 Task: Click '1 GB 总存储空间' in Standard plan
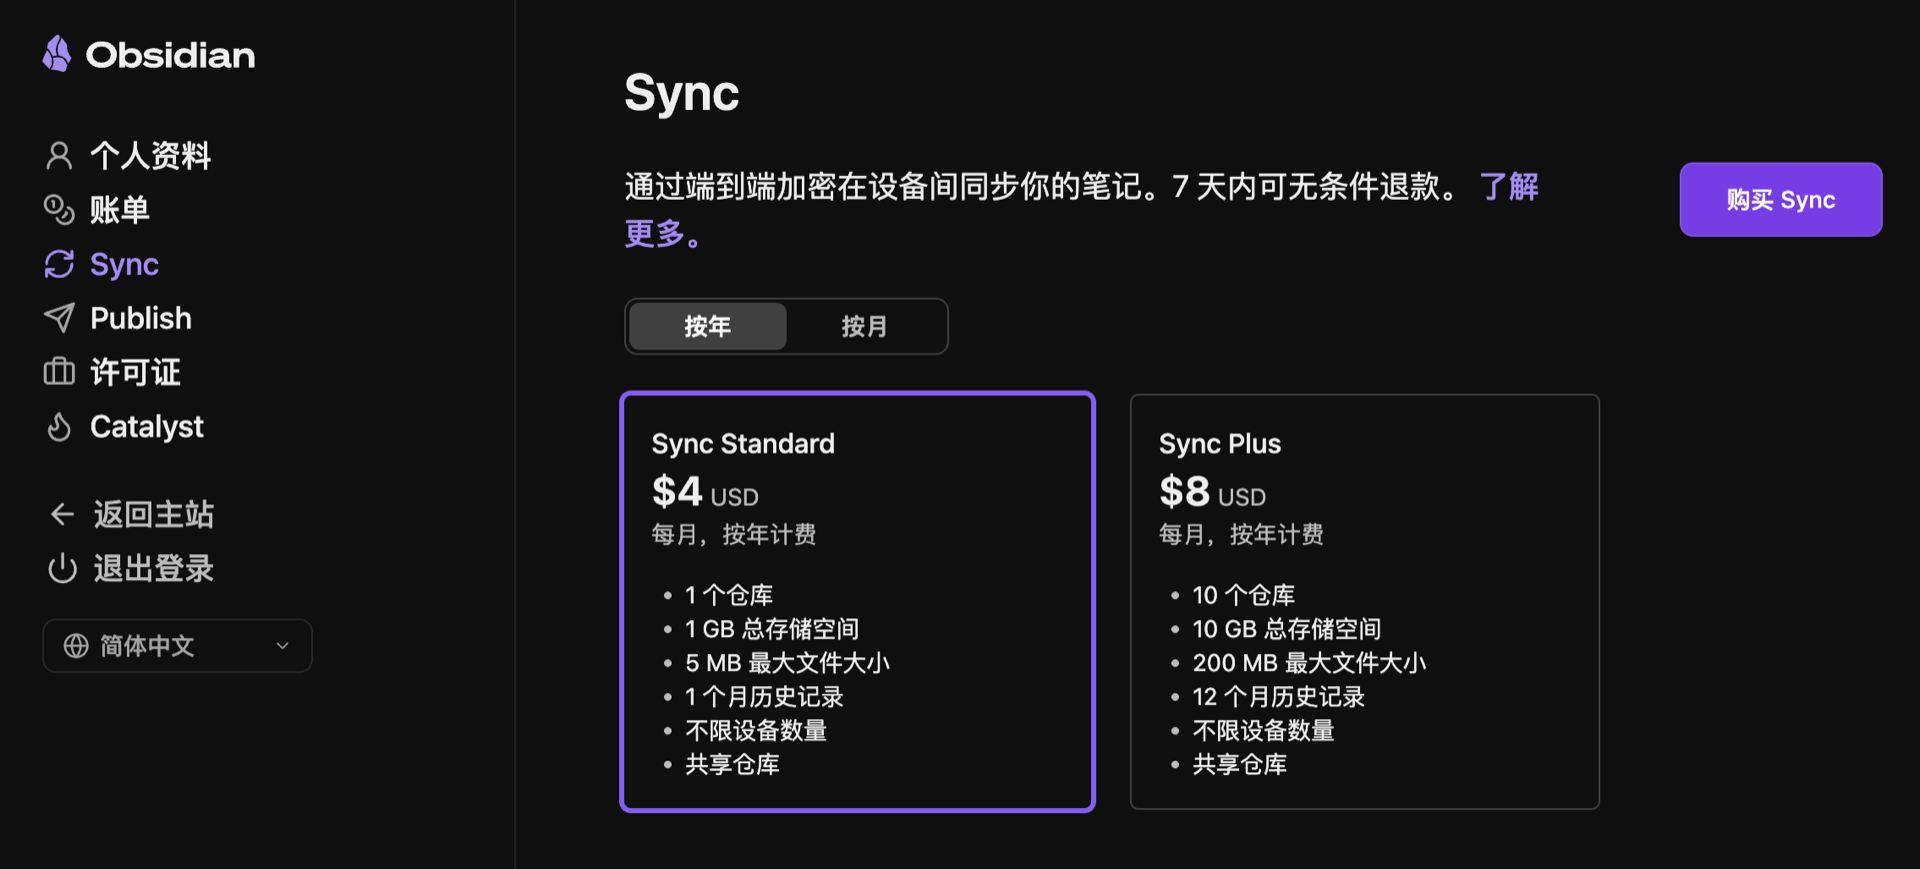(772, 629)
